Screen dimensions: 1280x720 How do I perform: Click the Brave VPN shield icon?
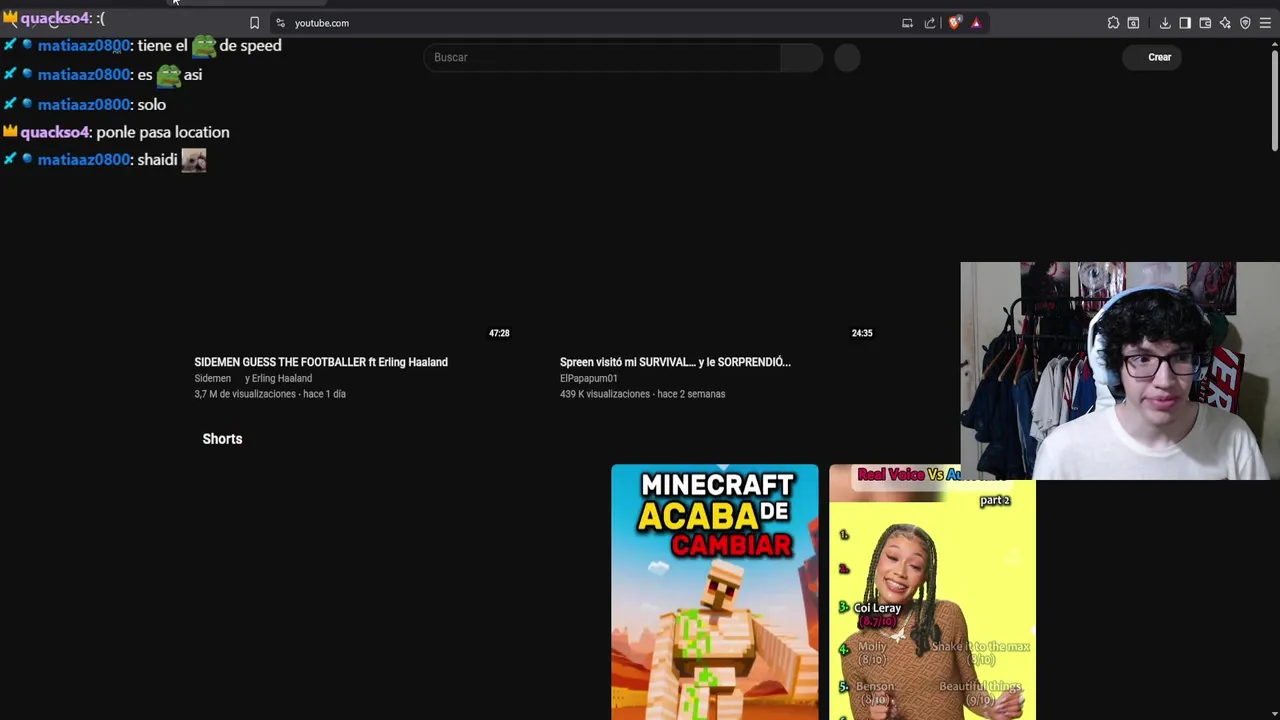[x=1245, y=23]
